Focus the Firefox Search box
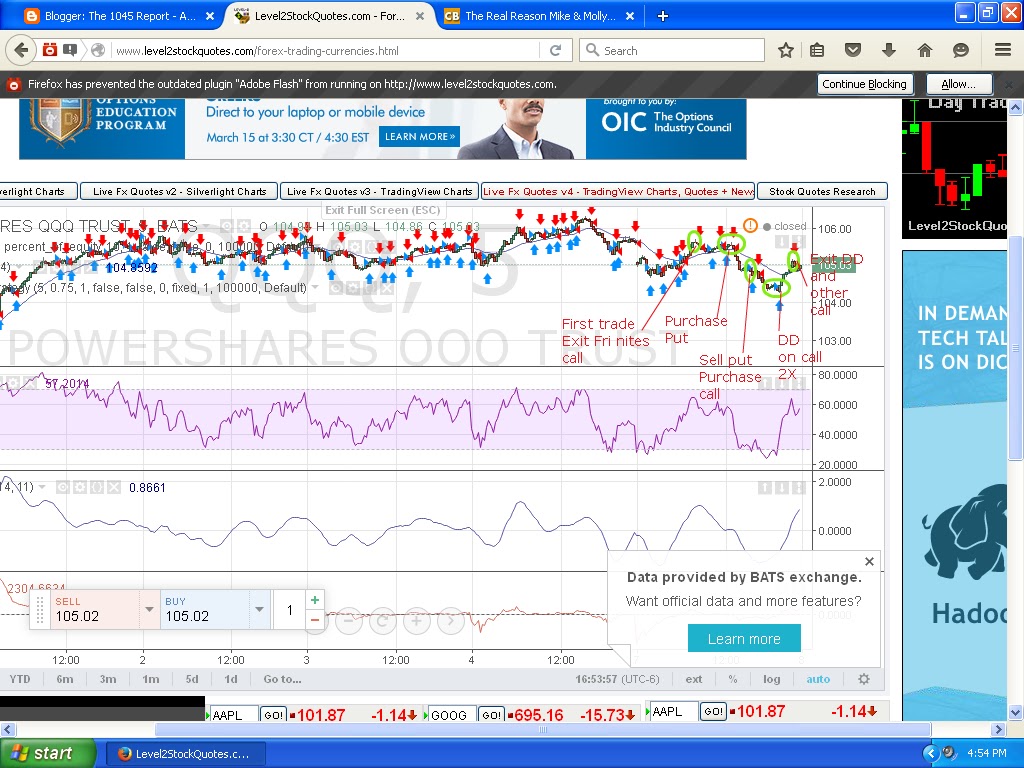 [x=671, y=50]
